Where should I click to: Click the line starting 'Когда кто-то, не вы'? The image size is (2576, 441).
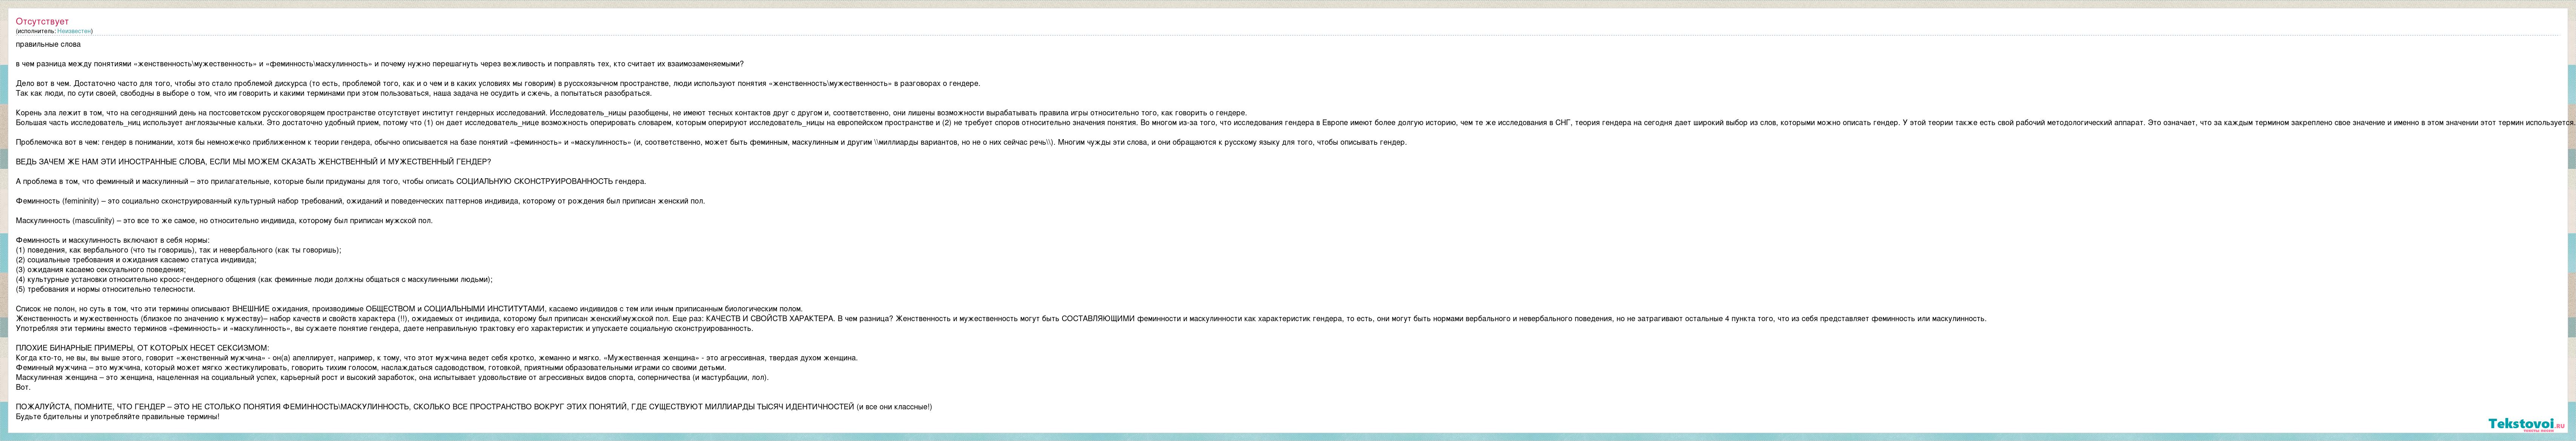point(437,358)
